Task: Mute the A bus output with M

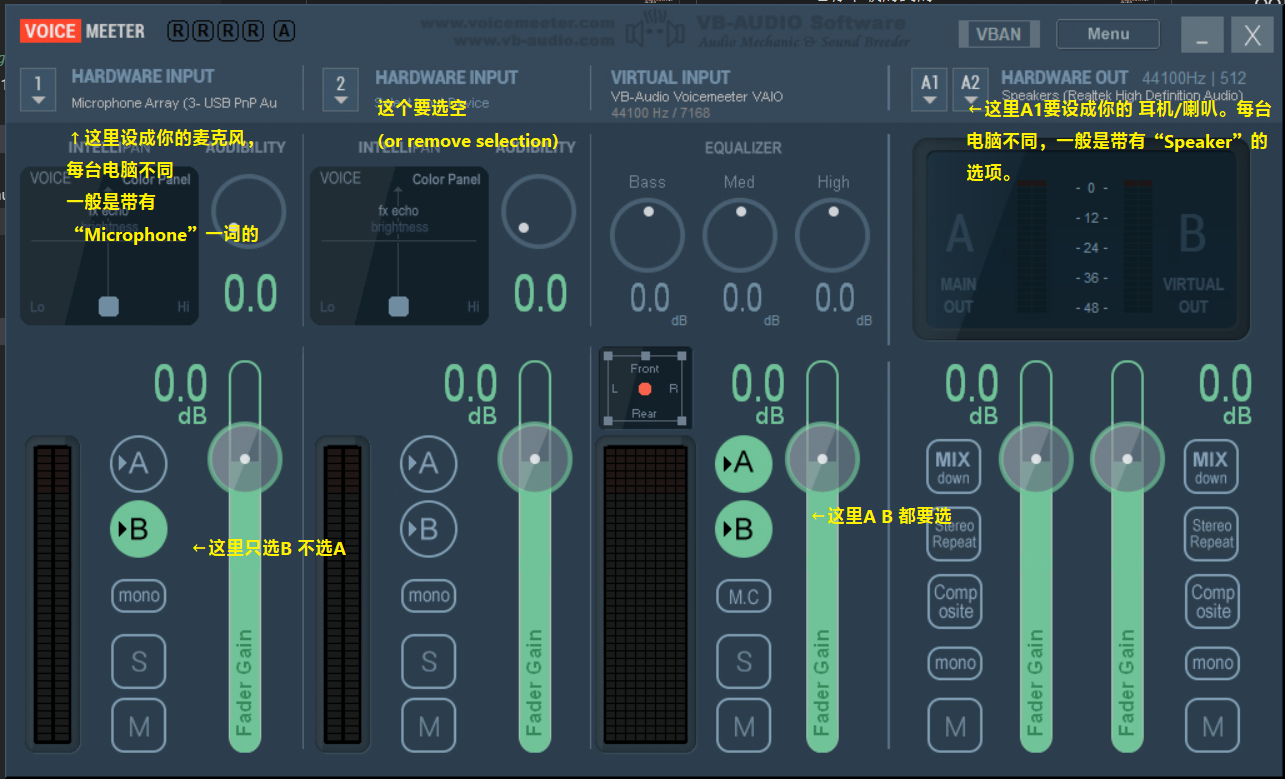Action: point(954,726)
